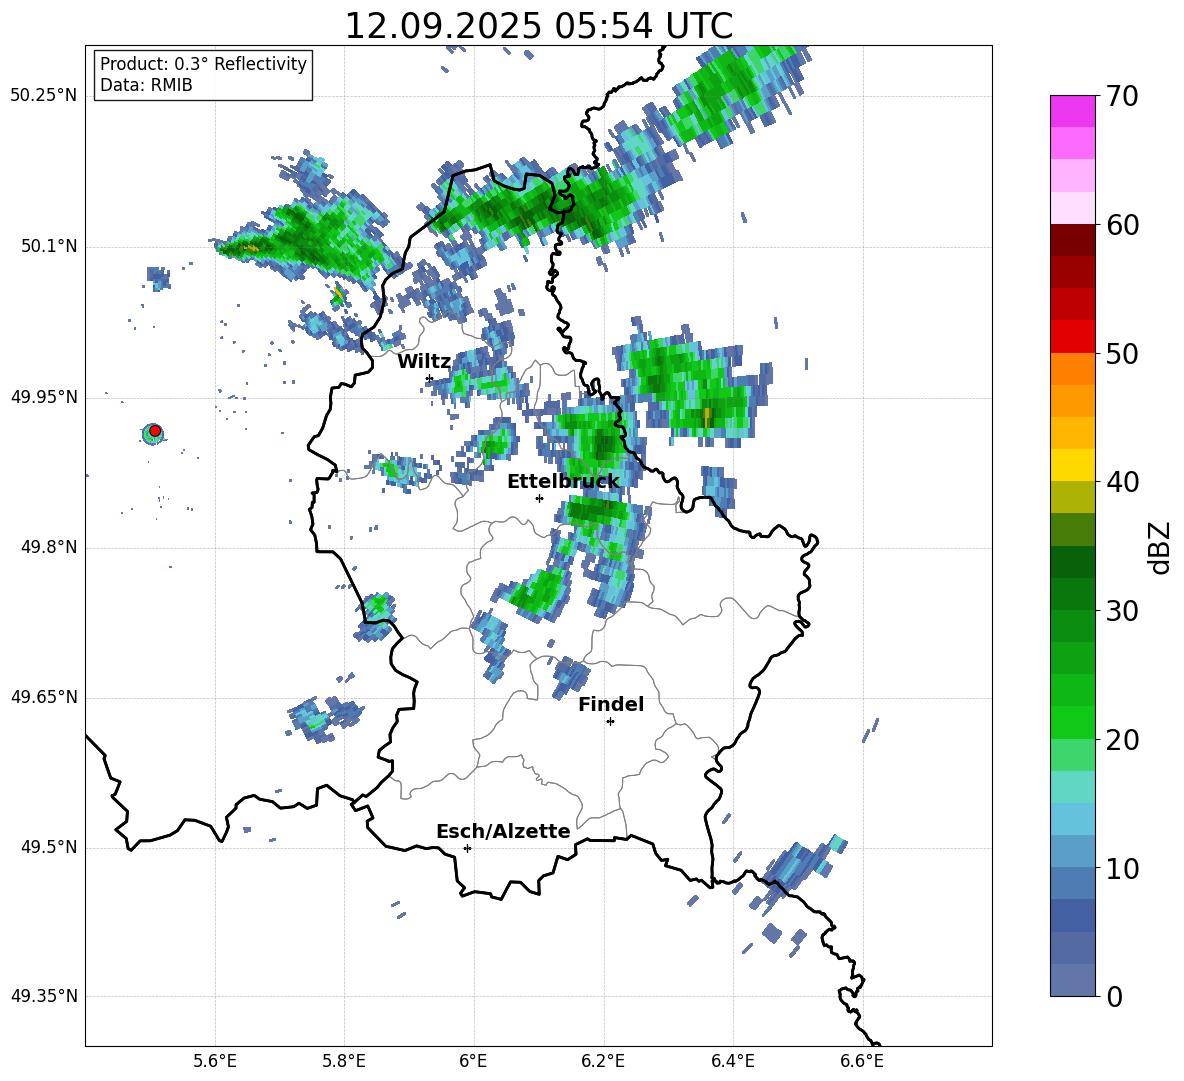Click the colorbar label 60

coord(1122,225)
